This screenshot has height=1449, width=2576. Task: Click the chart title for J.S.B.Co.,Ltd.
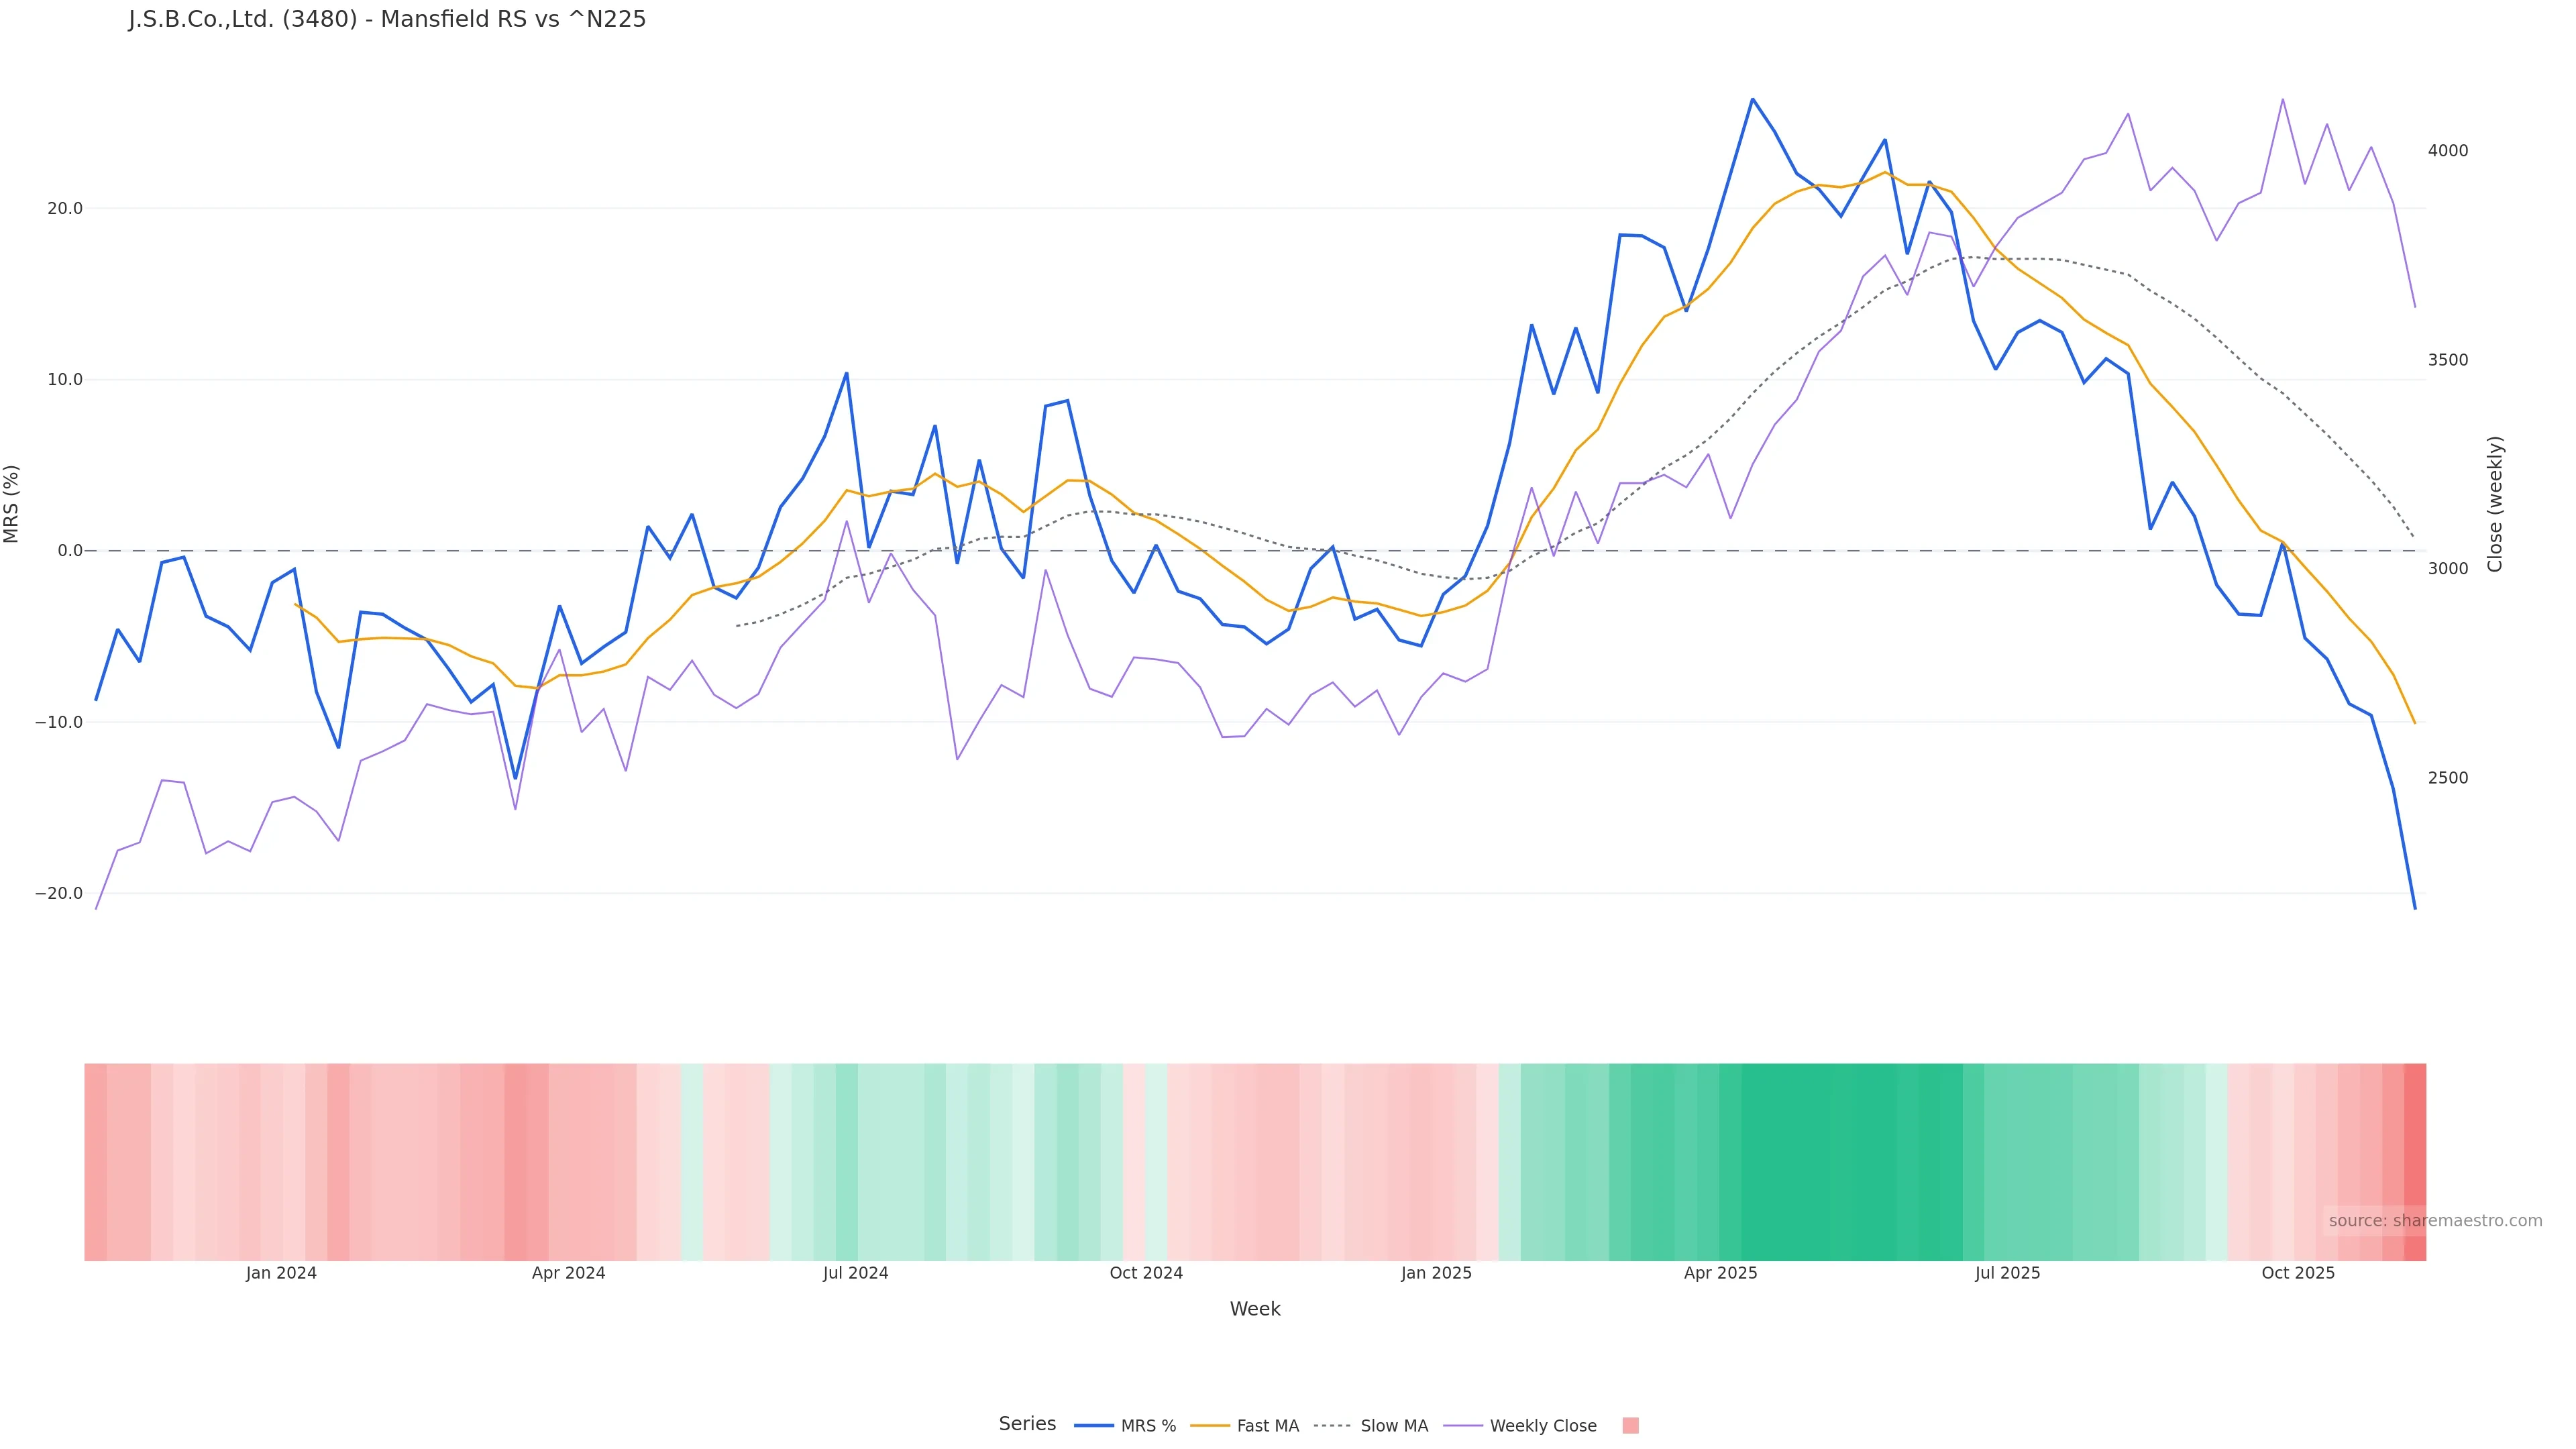click(x=387, y=20)
